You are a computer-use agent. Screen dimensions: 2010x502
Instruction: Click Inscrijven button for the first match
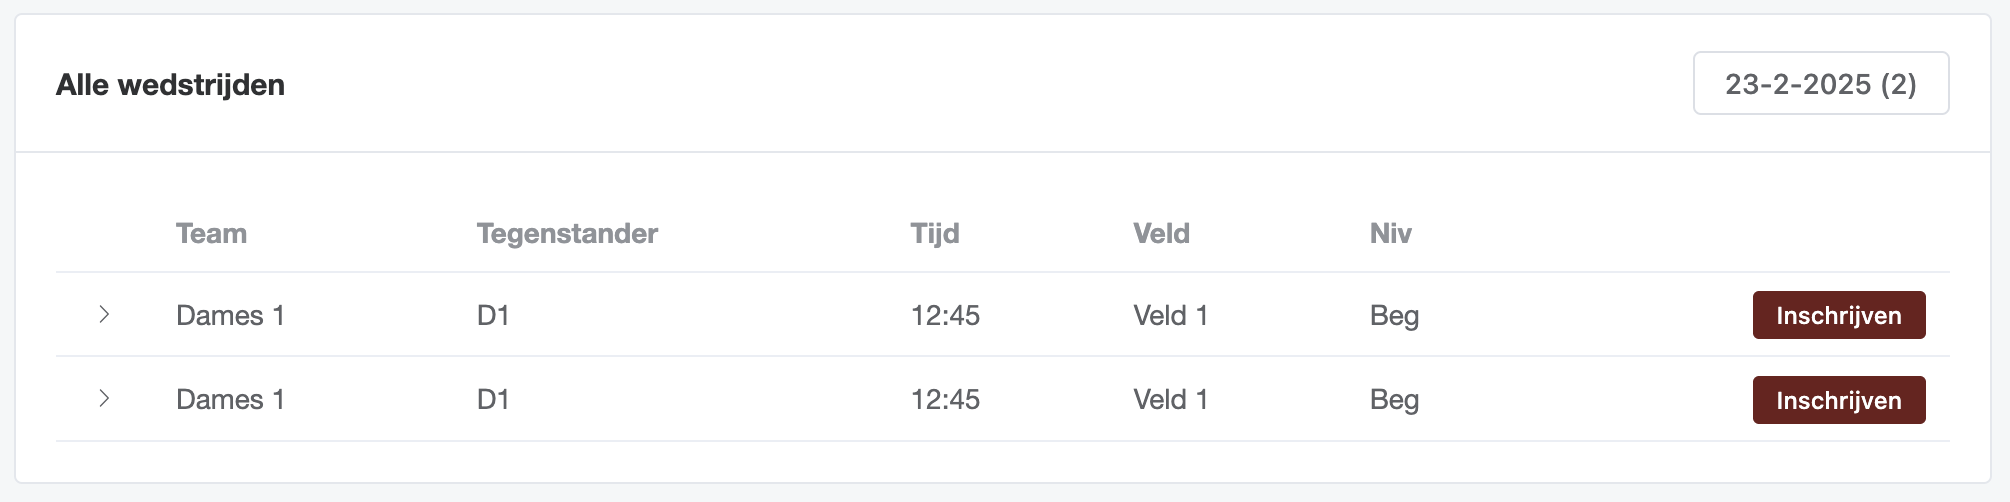coord(1839,315)
